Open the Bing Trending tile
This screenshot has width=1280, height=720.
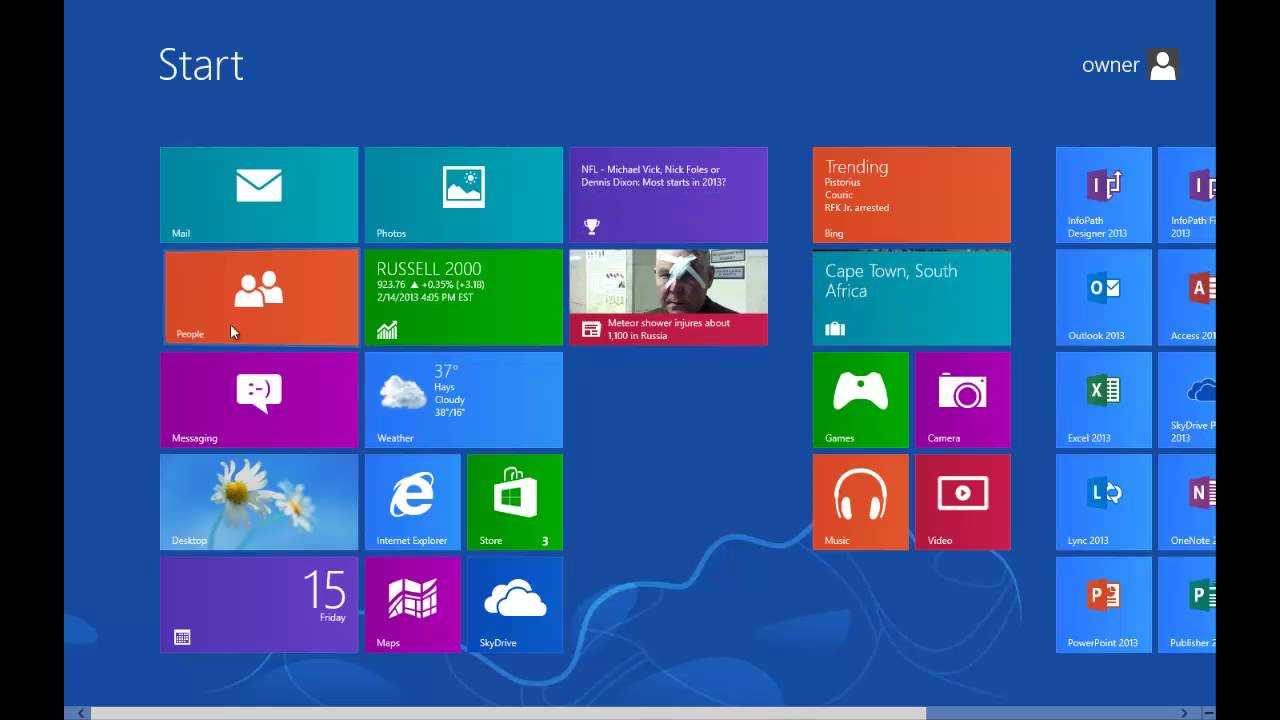(911, 195)
